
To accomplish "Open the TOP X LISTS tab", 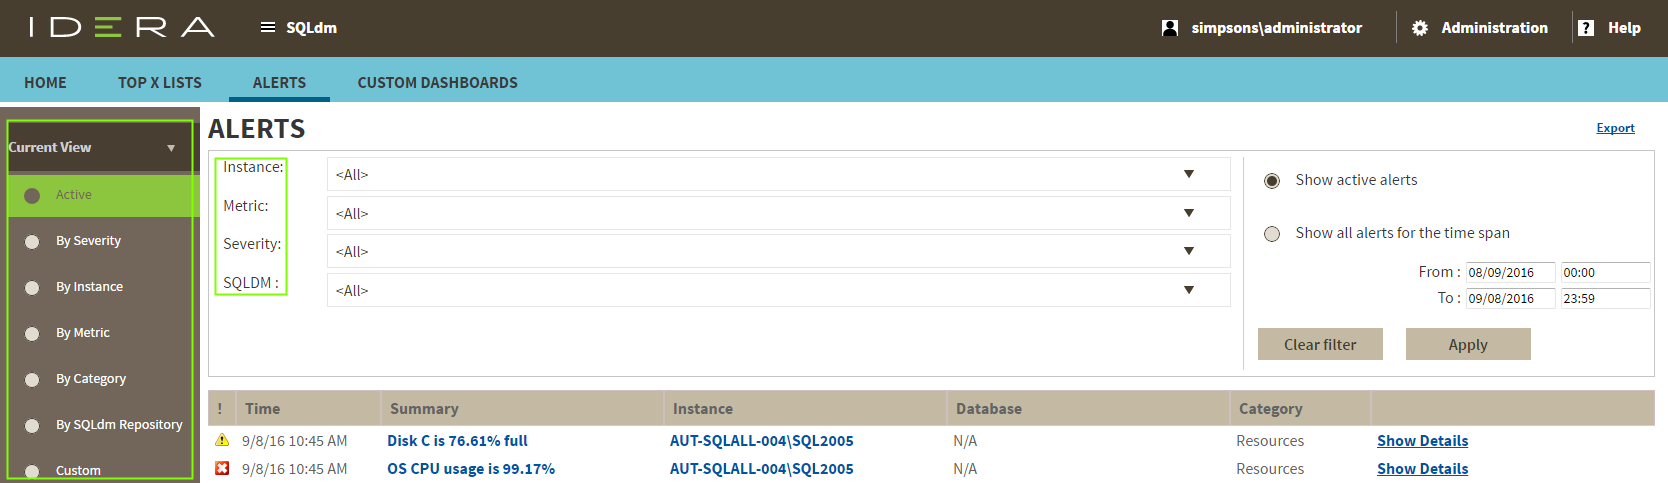I will tap(160, 82).
